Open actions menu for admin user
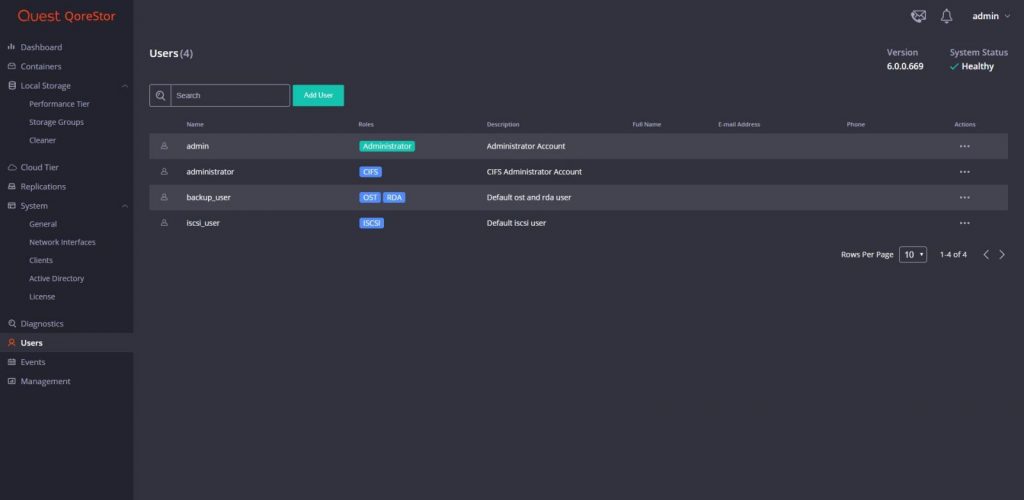The height and width of the screenshot is (500, 1024). click(x=965, y=146)
